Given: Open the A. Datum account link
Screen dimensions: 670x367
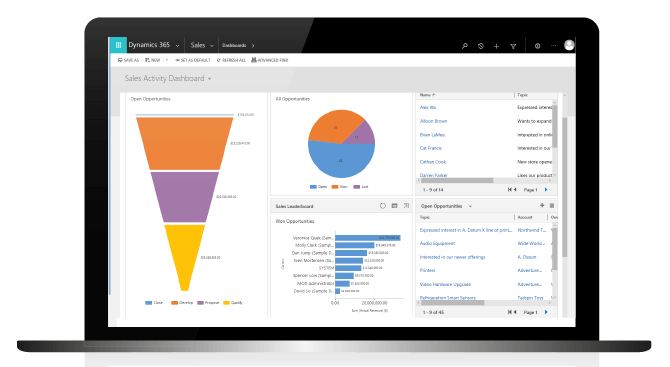Looking at the screenshot, I should coord(526,257).
